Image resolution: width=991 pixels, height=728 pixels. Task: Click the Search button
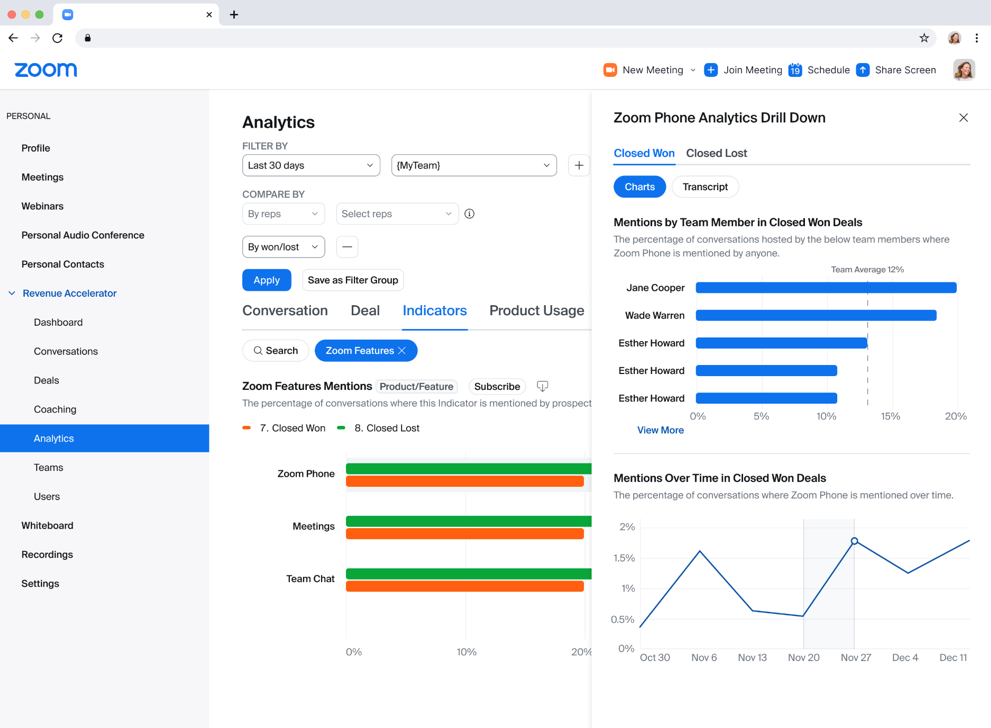click(x=276, y=351)
